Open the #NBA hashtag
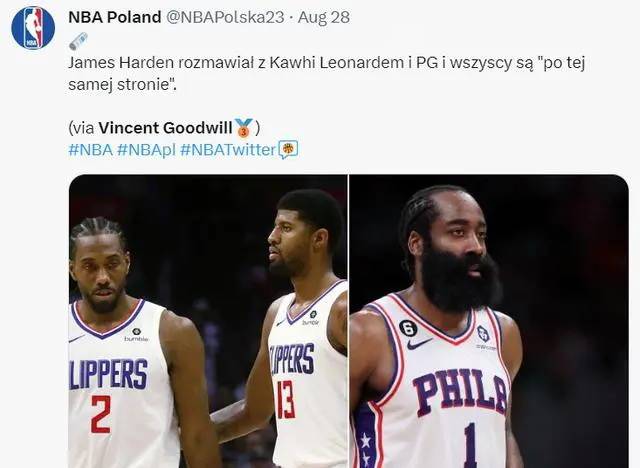This screenshot has width=640, height=468. pyautogui.click(x=91, y=150)
